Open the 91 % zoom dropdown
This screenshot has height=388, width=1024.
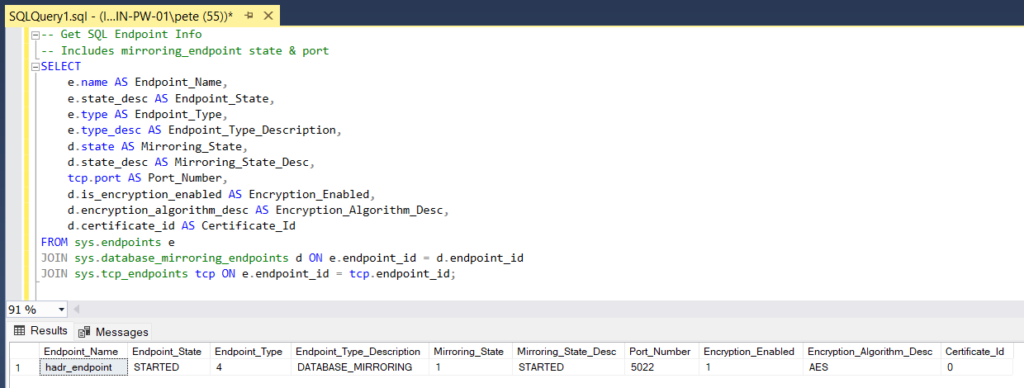(62, 310)
